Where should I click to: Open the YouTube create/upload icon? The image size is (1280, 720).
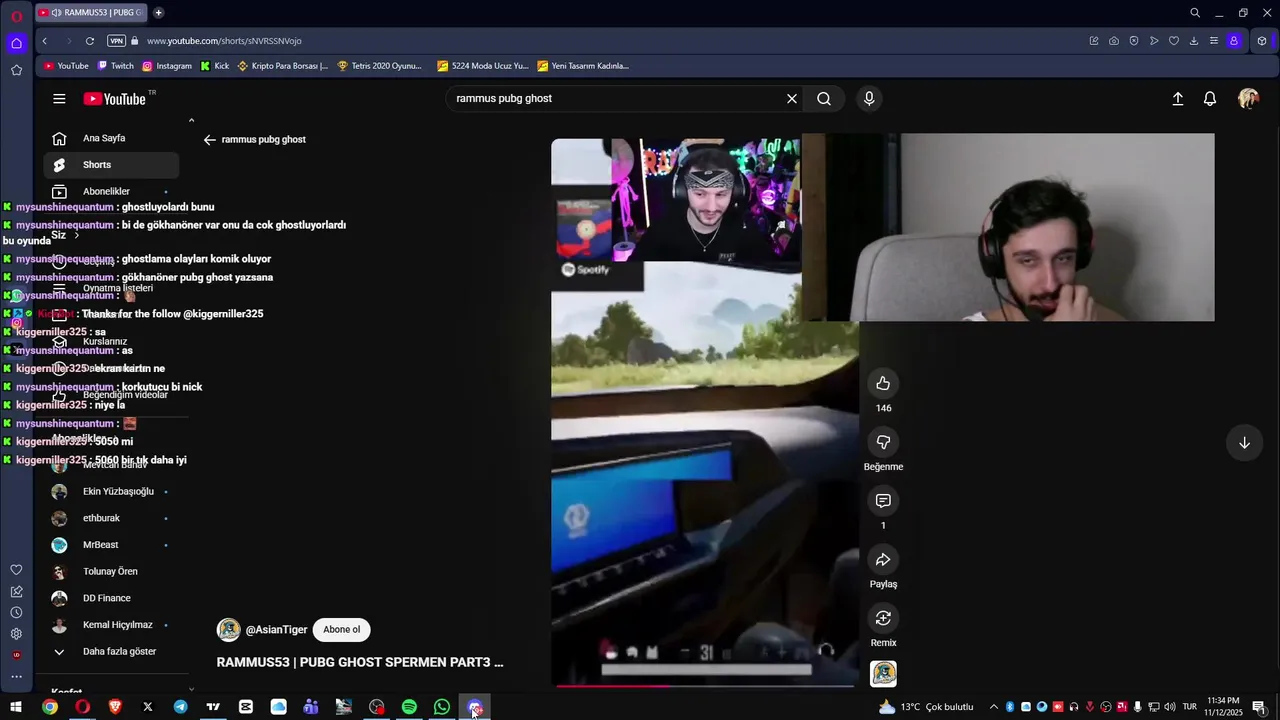pos(1178,99)
